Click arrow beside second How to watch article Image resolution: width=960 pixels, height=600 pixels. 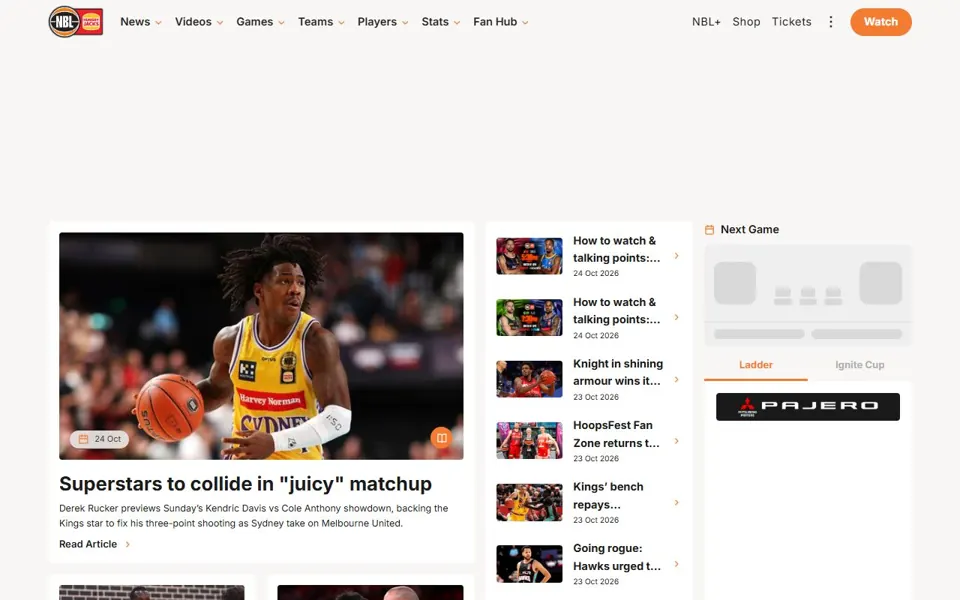click(677, 317)
